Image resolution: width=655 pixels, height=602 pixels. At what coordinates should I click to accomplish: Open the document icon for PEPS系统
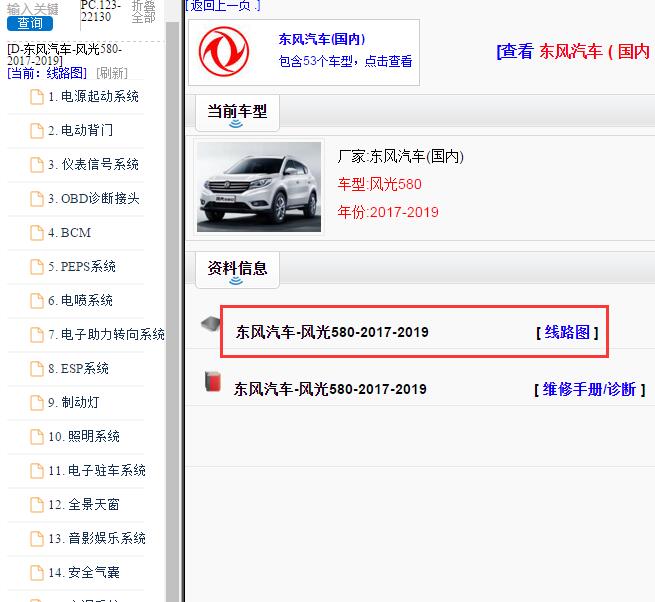[37, 267]
